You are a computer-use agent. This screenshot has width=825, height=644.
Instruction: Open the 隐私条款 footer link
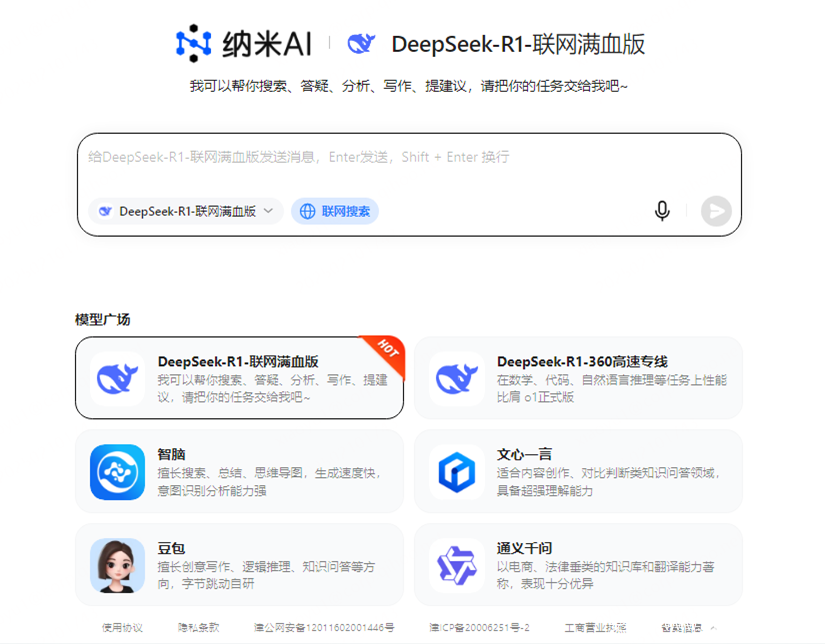(x=198, y=628)
